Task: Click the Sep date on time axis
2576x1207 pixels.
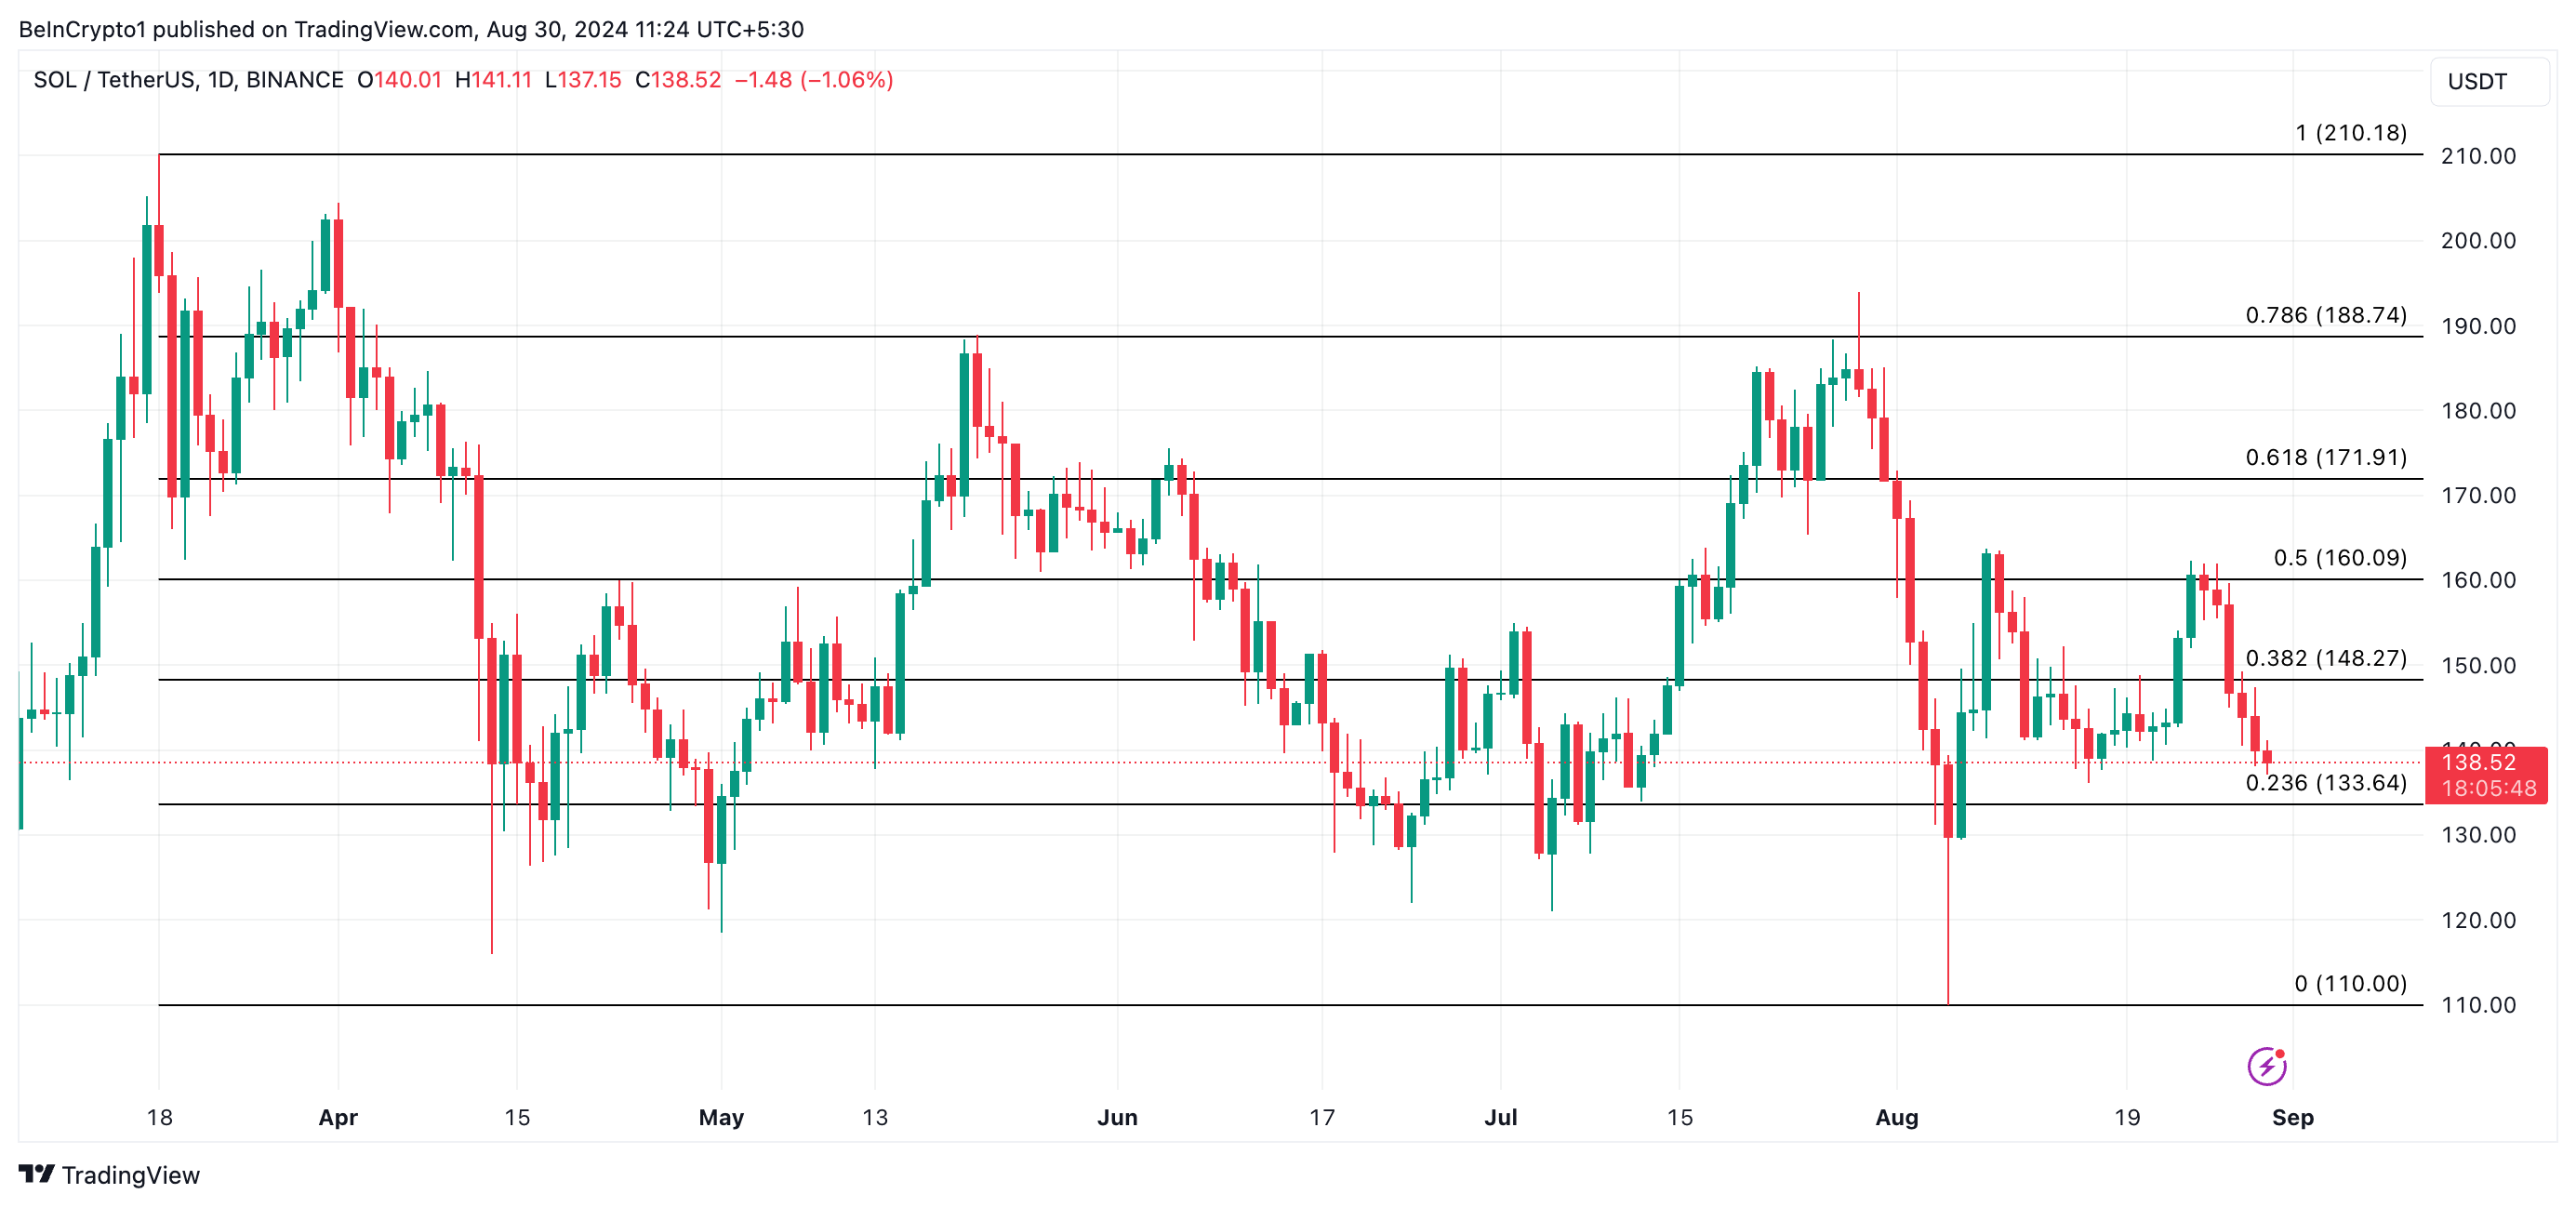Action: point(2292,1117)
